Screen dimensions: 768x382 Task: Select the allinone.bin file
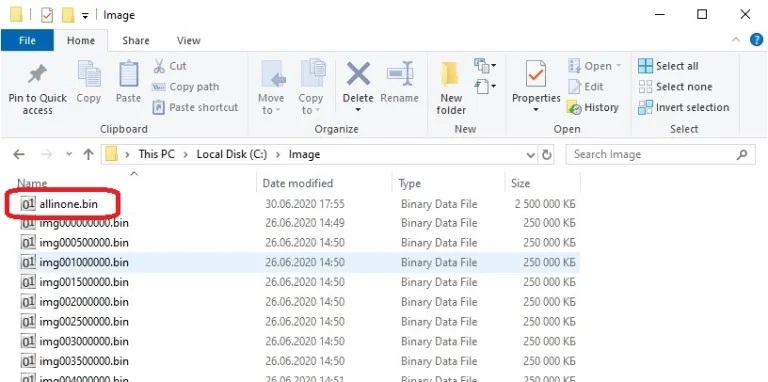(x=69, y=204)
